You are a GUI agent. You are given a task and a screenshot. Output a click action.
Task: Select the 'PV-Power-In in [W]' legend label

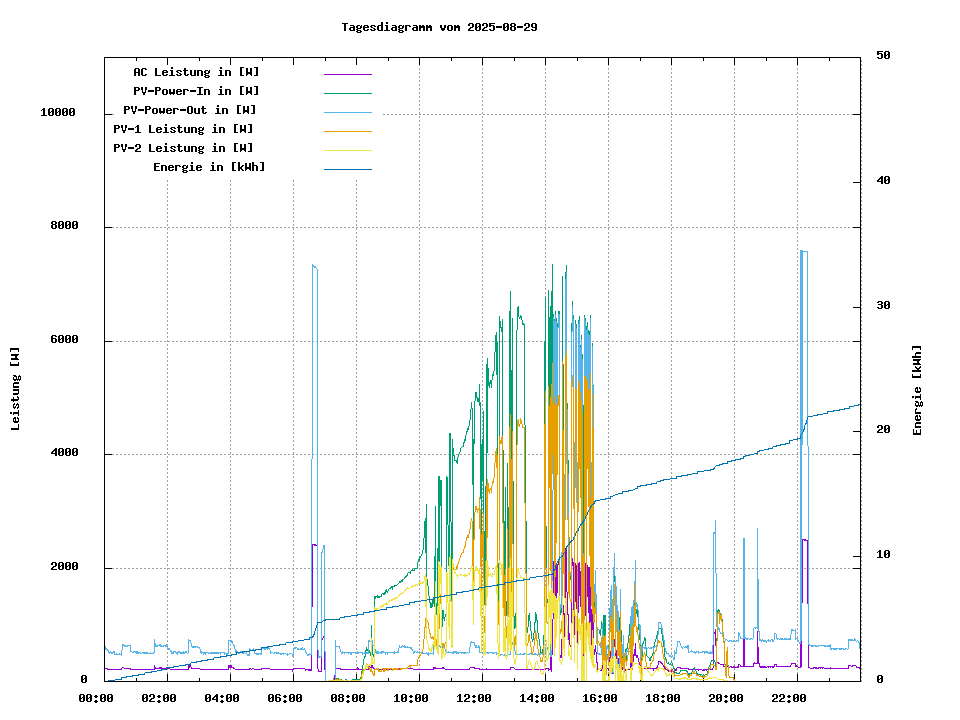196,91
